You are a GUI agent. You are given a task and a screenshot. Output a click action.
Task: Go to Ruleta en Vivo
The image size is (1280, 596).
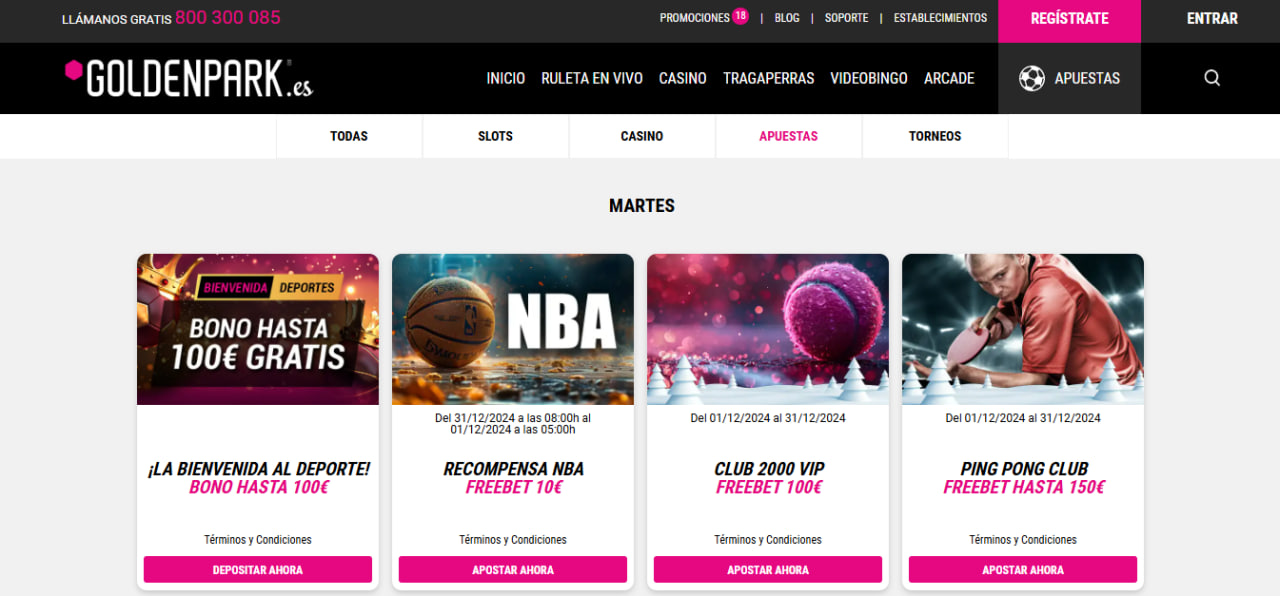pos(592,78)
